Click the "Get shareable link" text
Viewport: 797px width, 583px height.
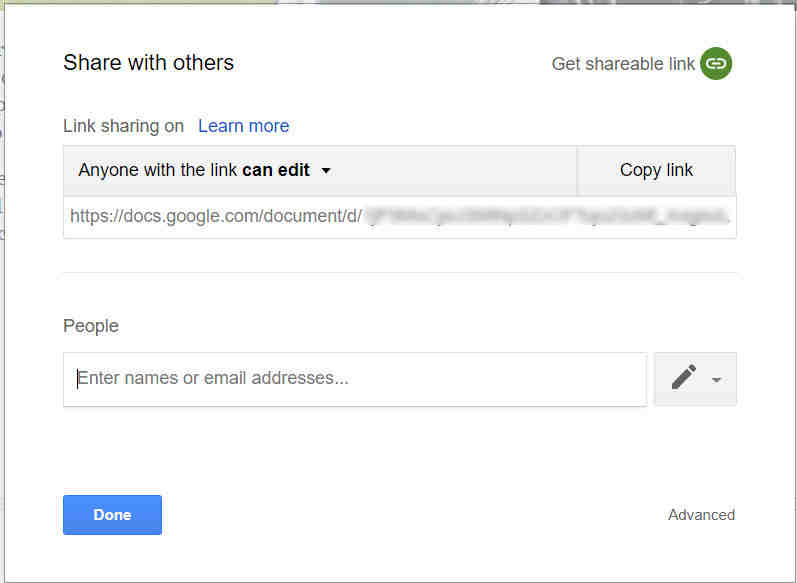point(623,64)
